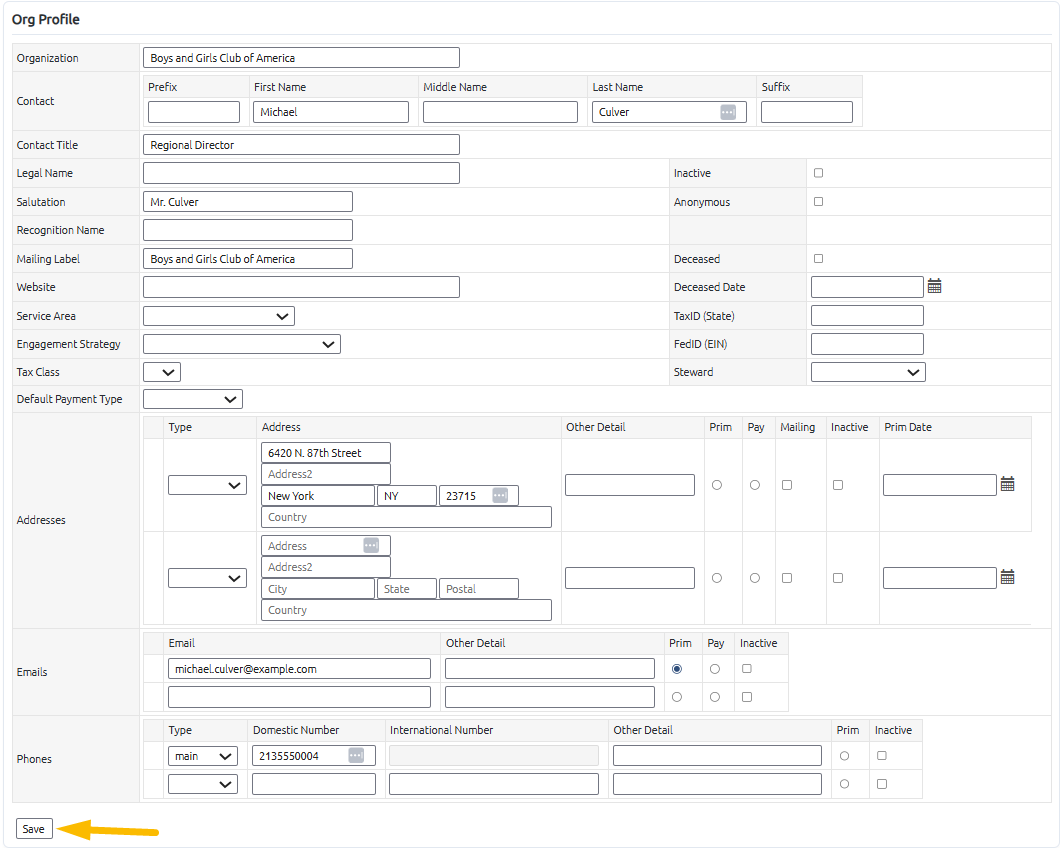Viewport: 1060px width, 848px height.
Task: Click the Deceased Date input field
Action: point(867,287)
